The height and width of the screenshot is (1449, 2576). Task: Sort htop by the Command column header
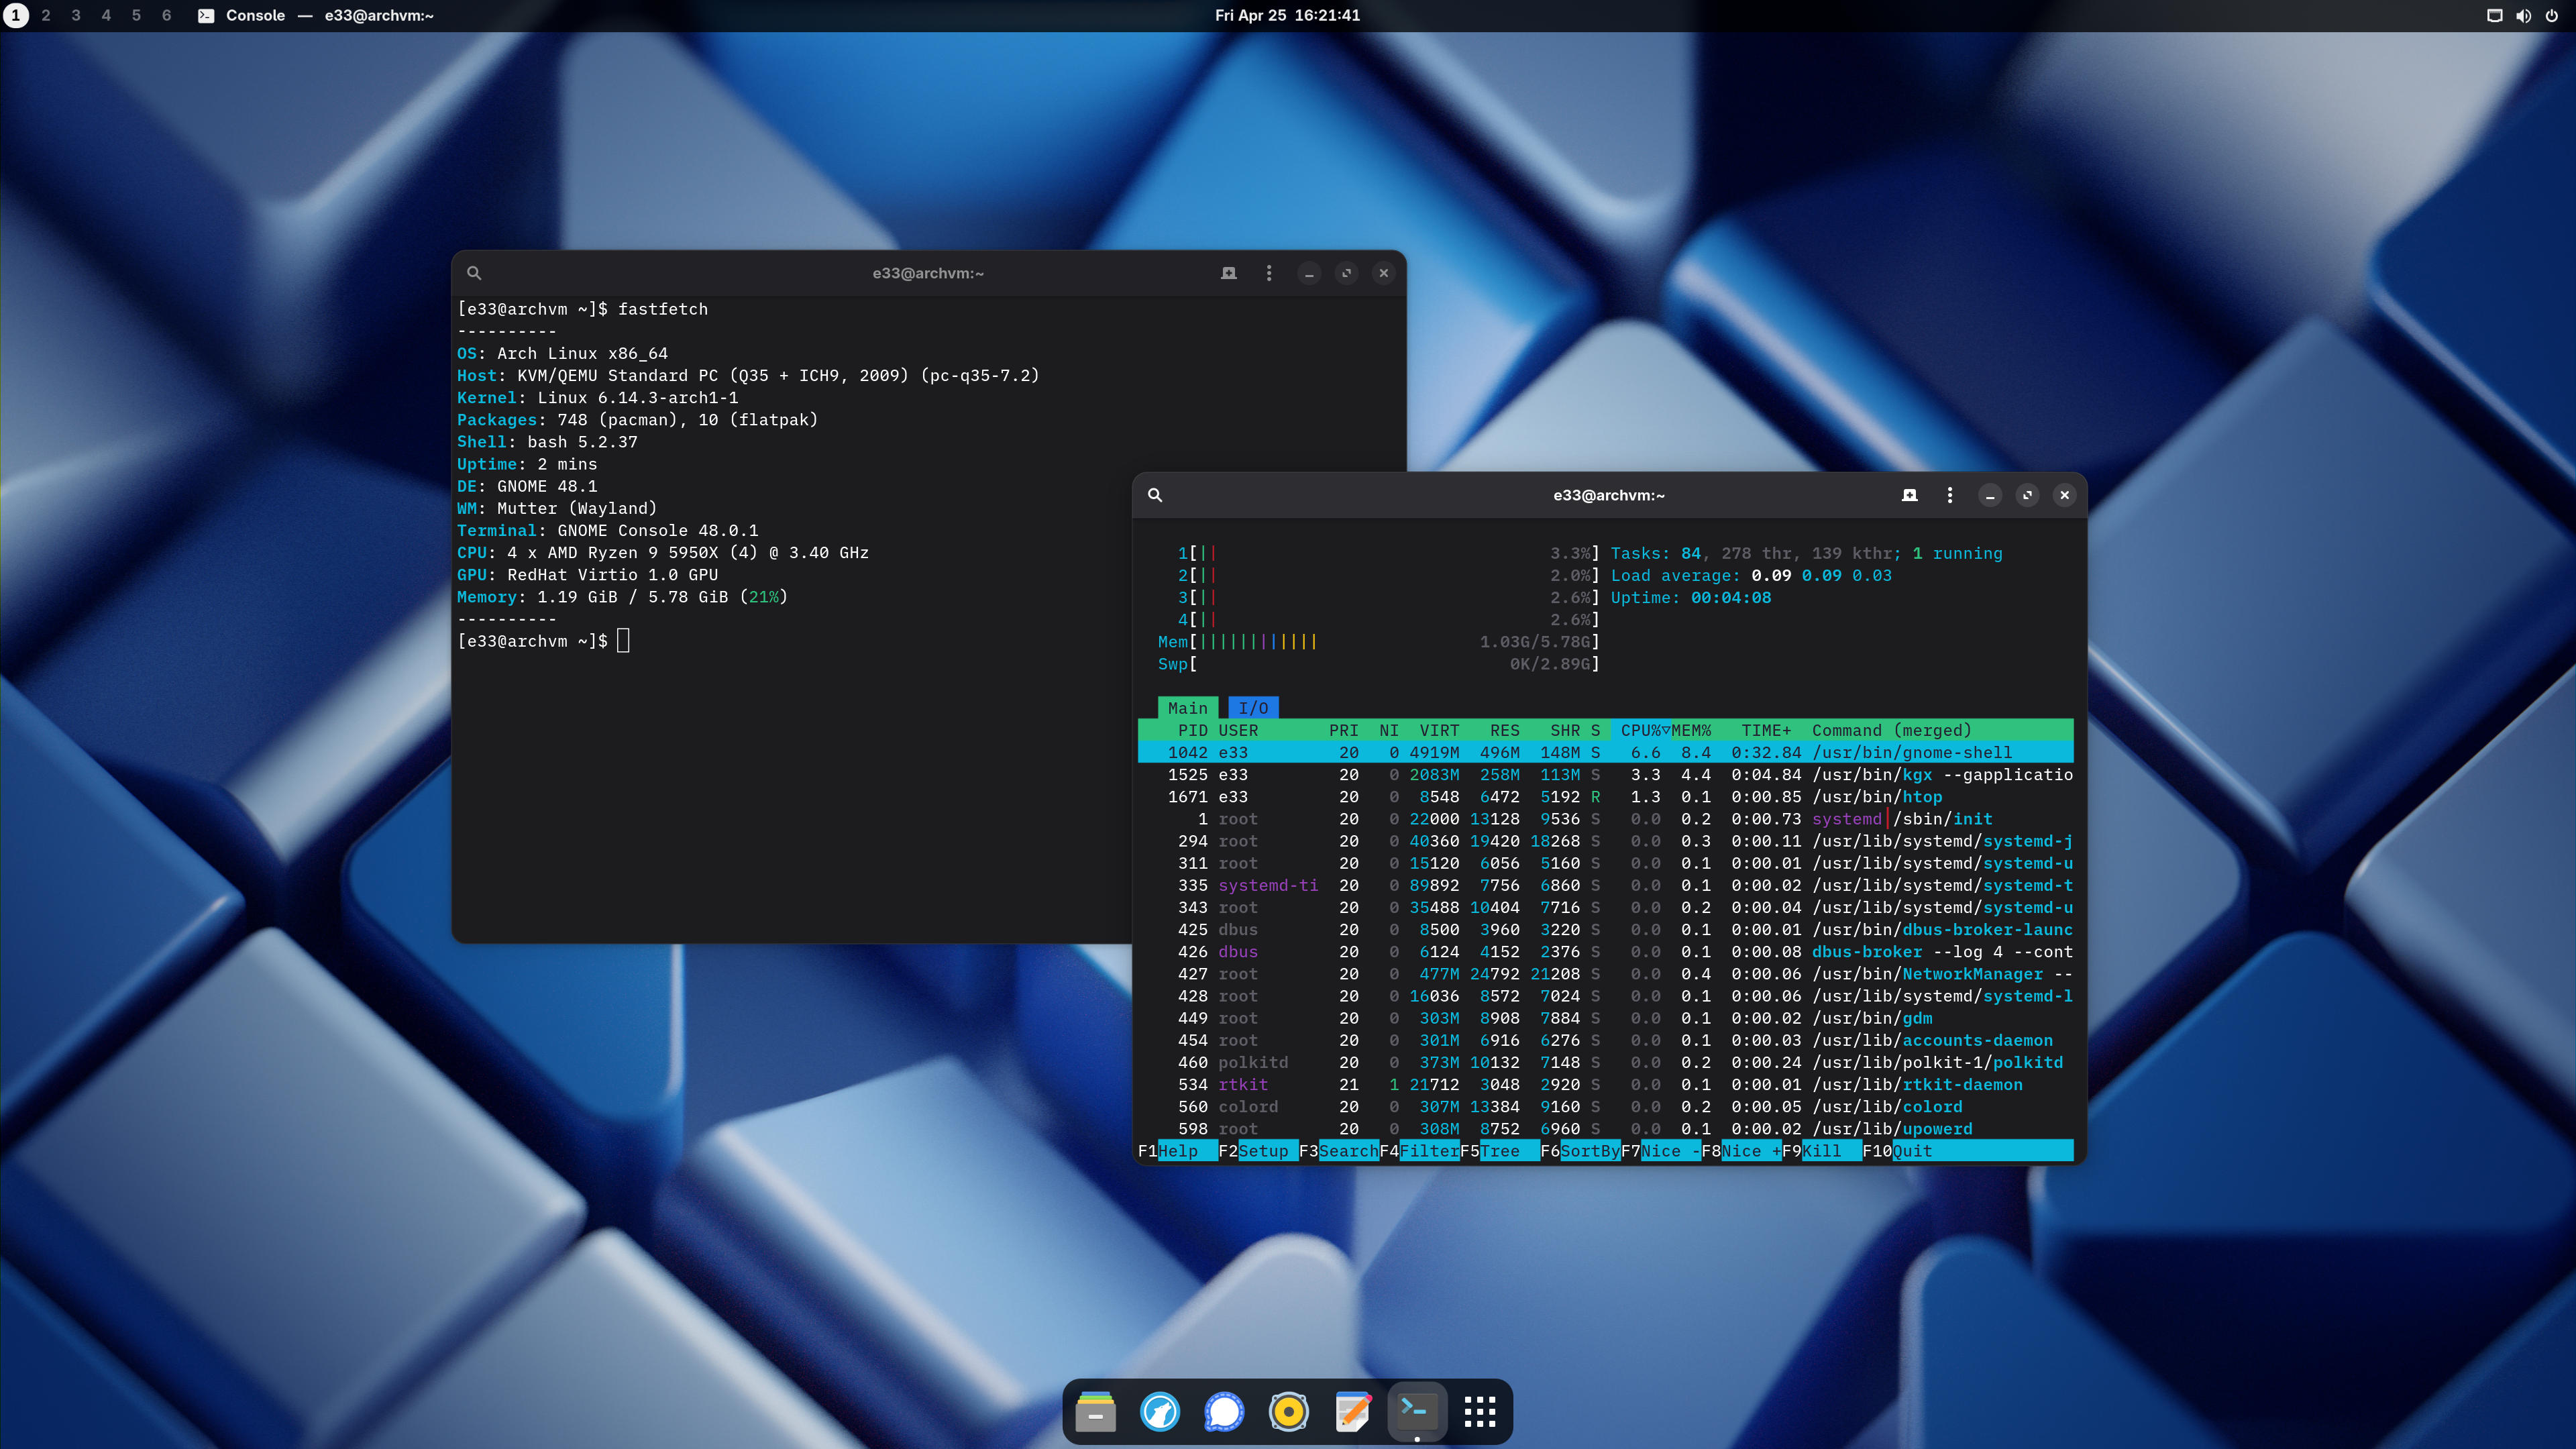coord(1892,730)
